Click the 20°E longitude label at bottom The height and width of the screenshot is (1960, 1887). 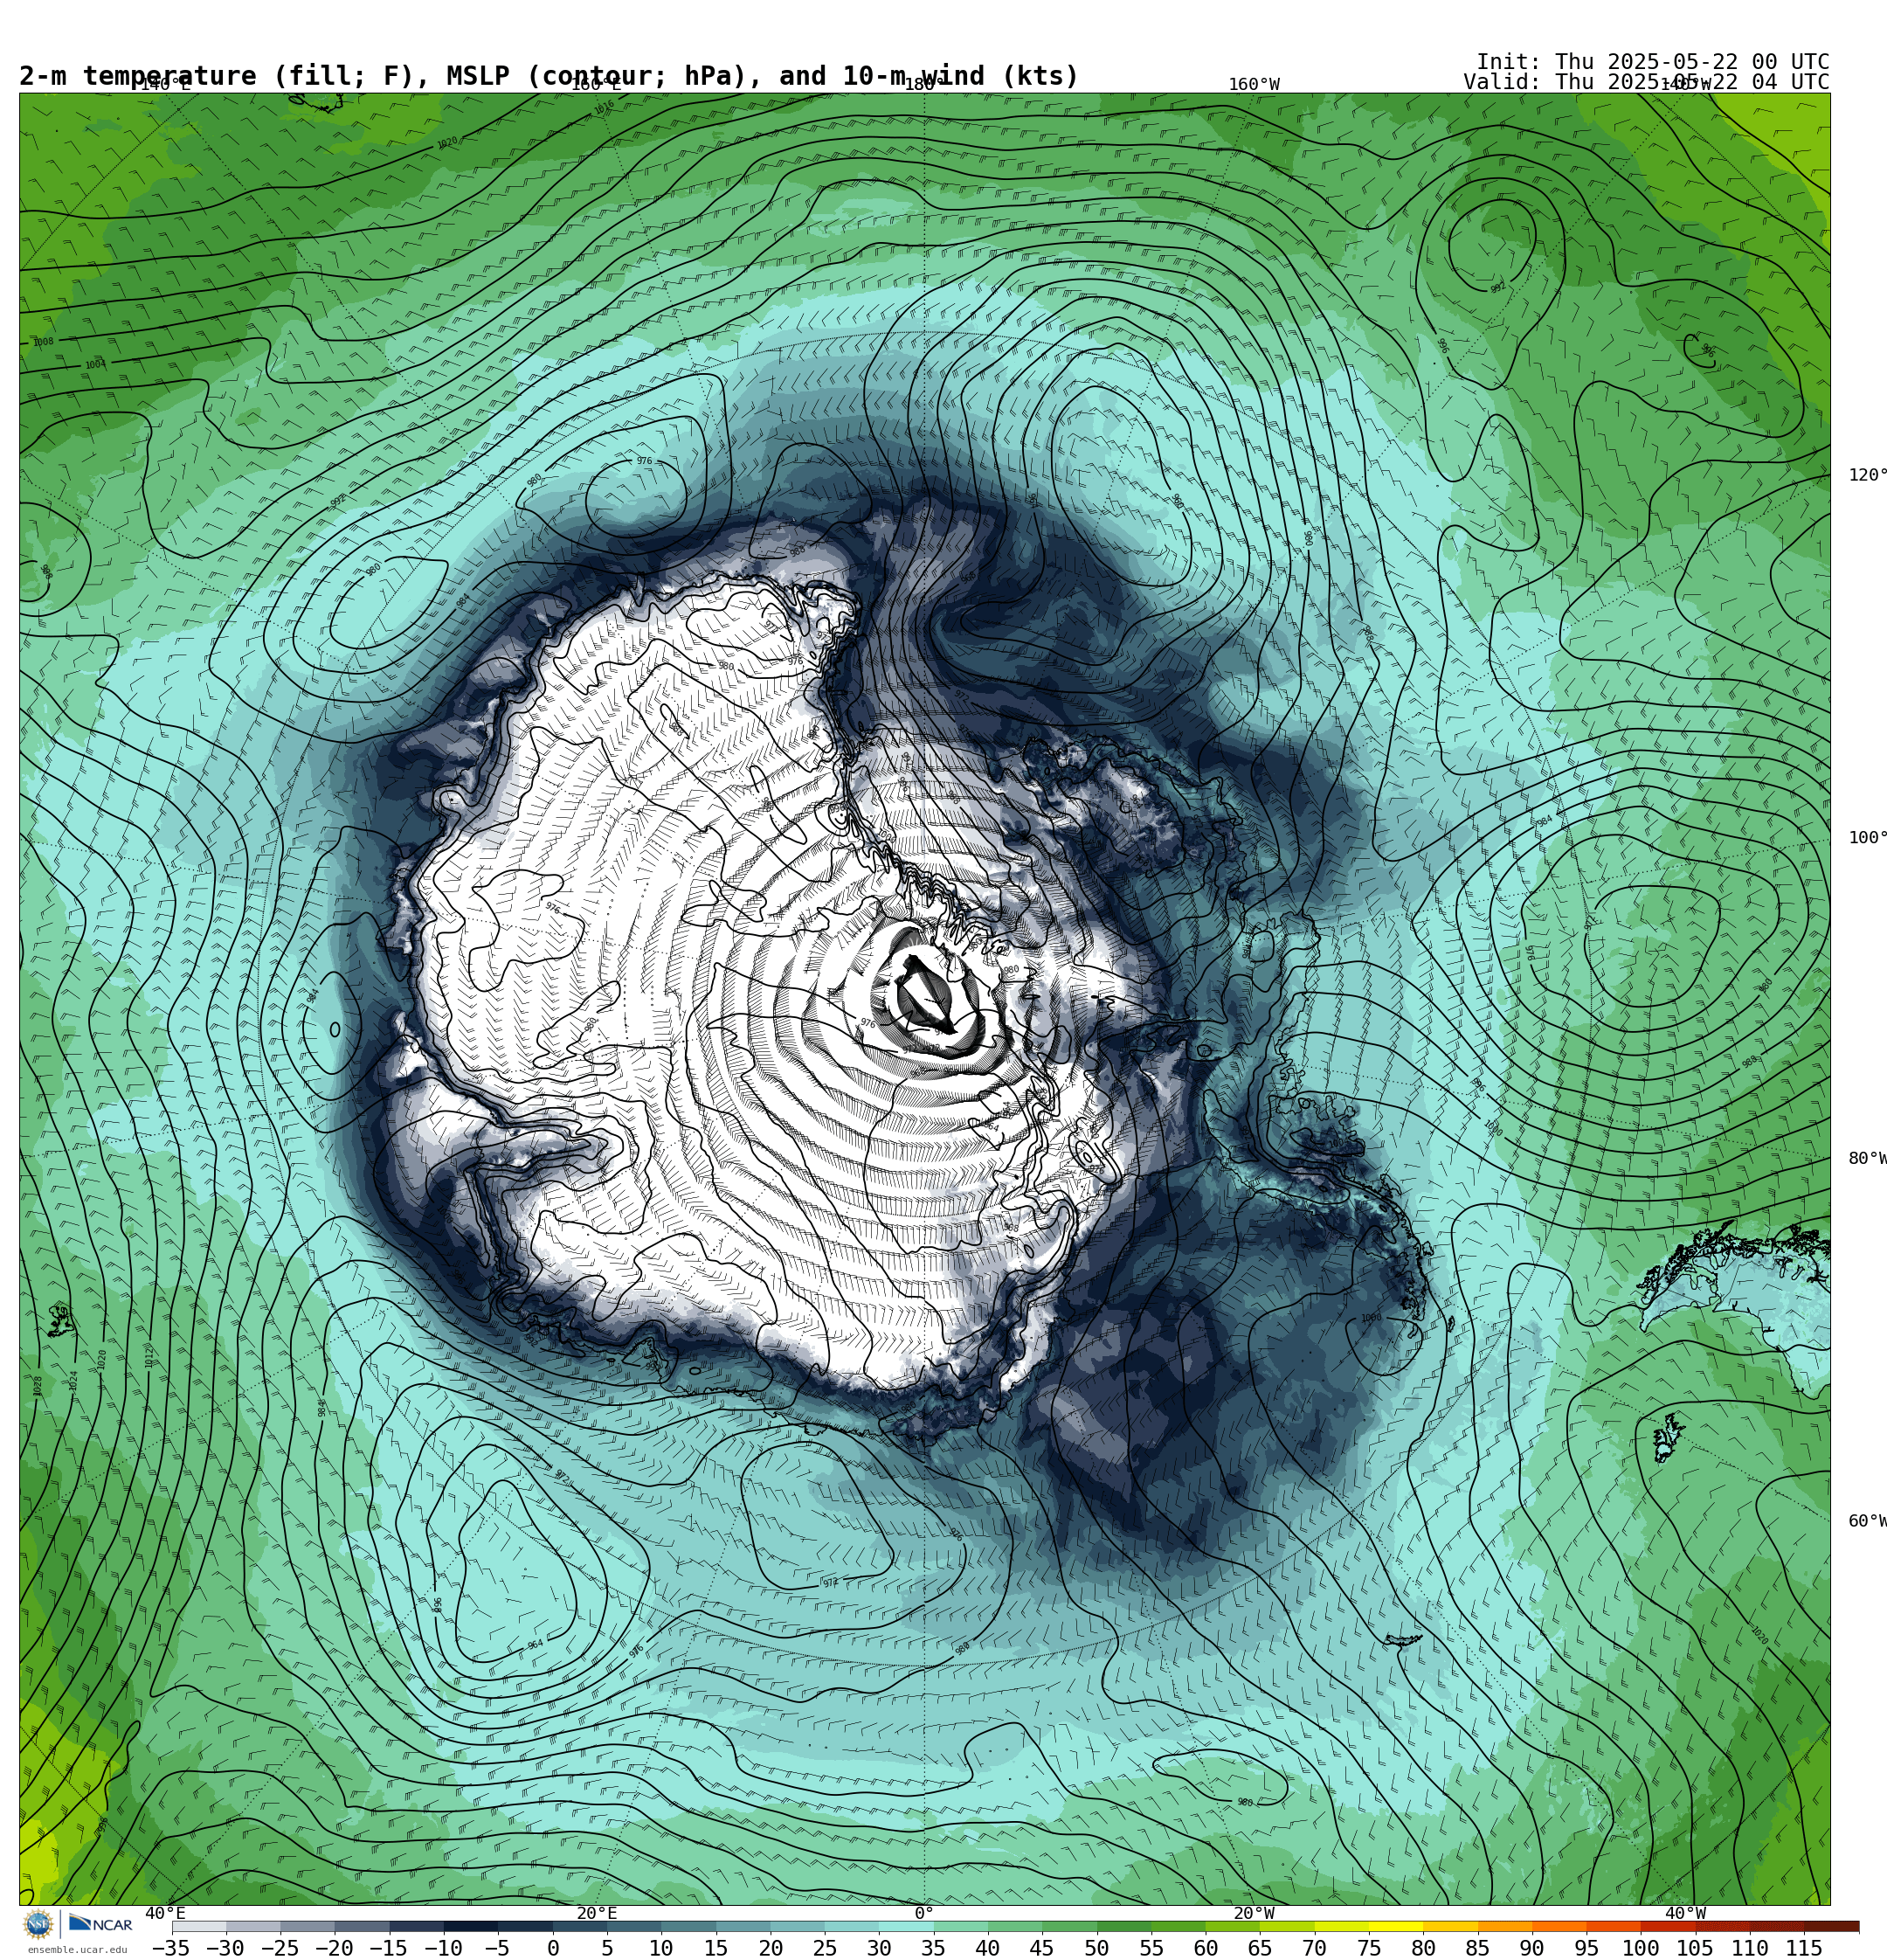597,1913
